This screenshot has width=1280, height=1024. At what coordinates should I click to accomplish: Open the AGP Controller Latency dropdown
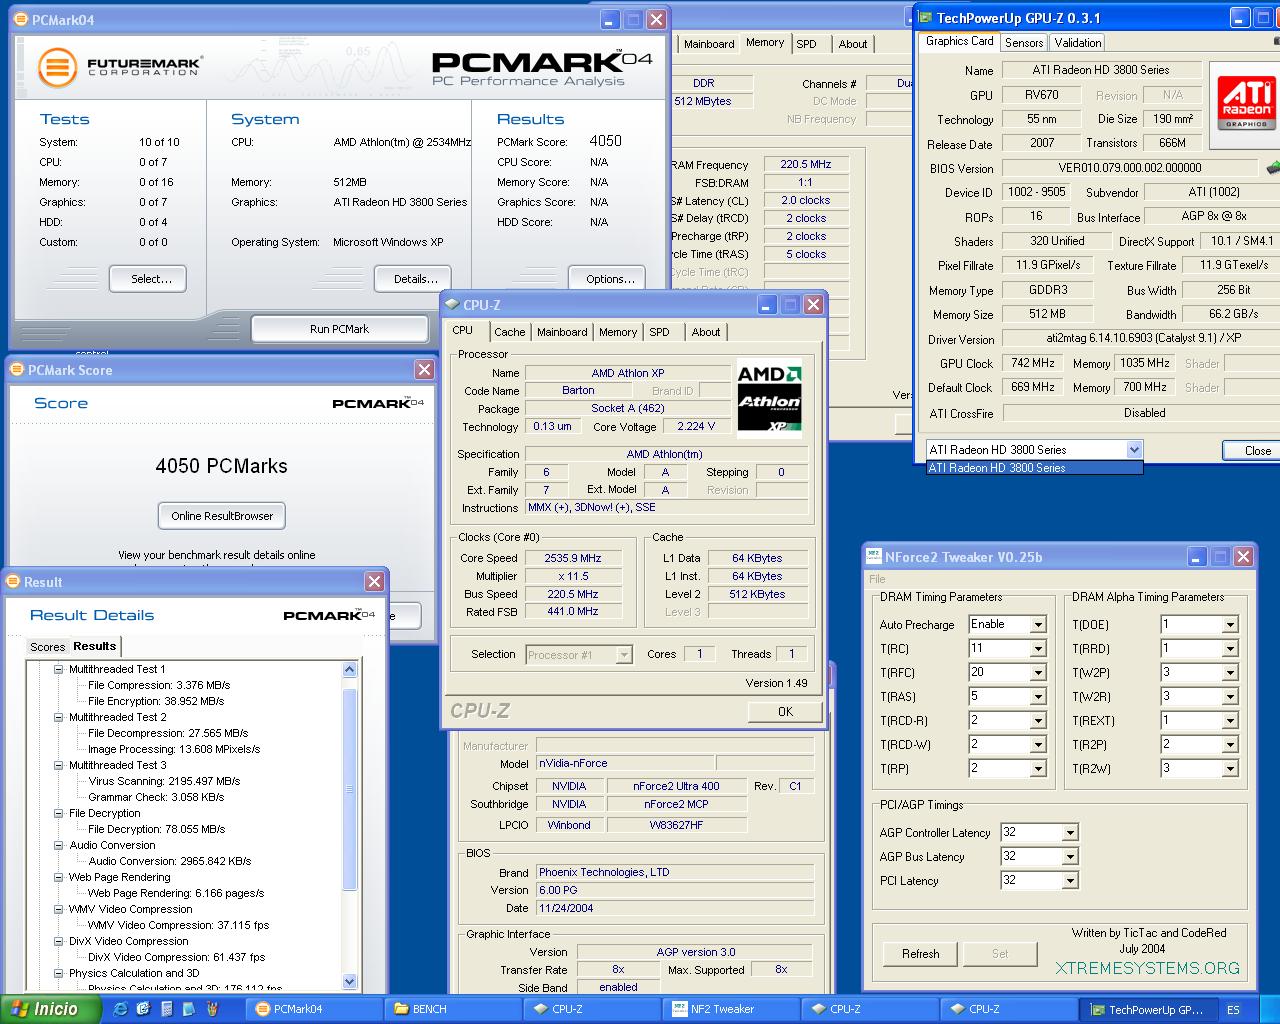point(1070,833)
